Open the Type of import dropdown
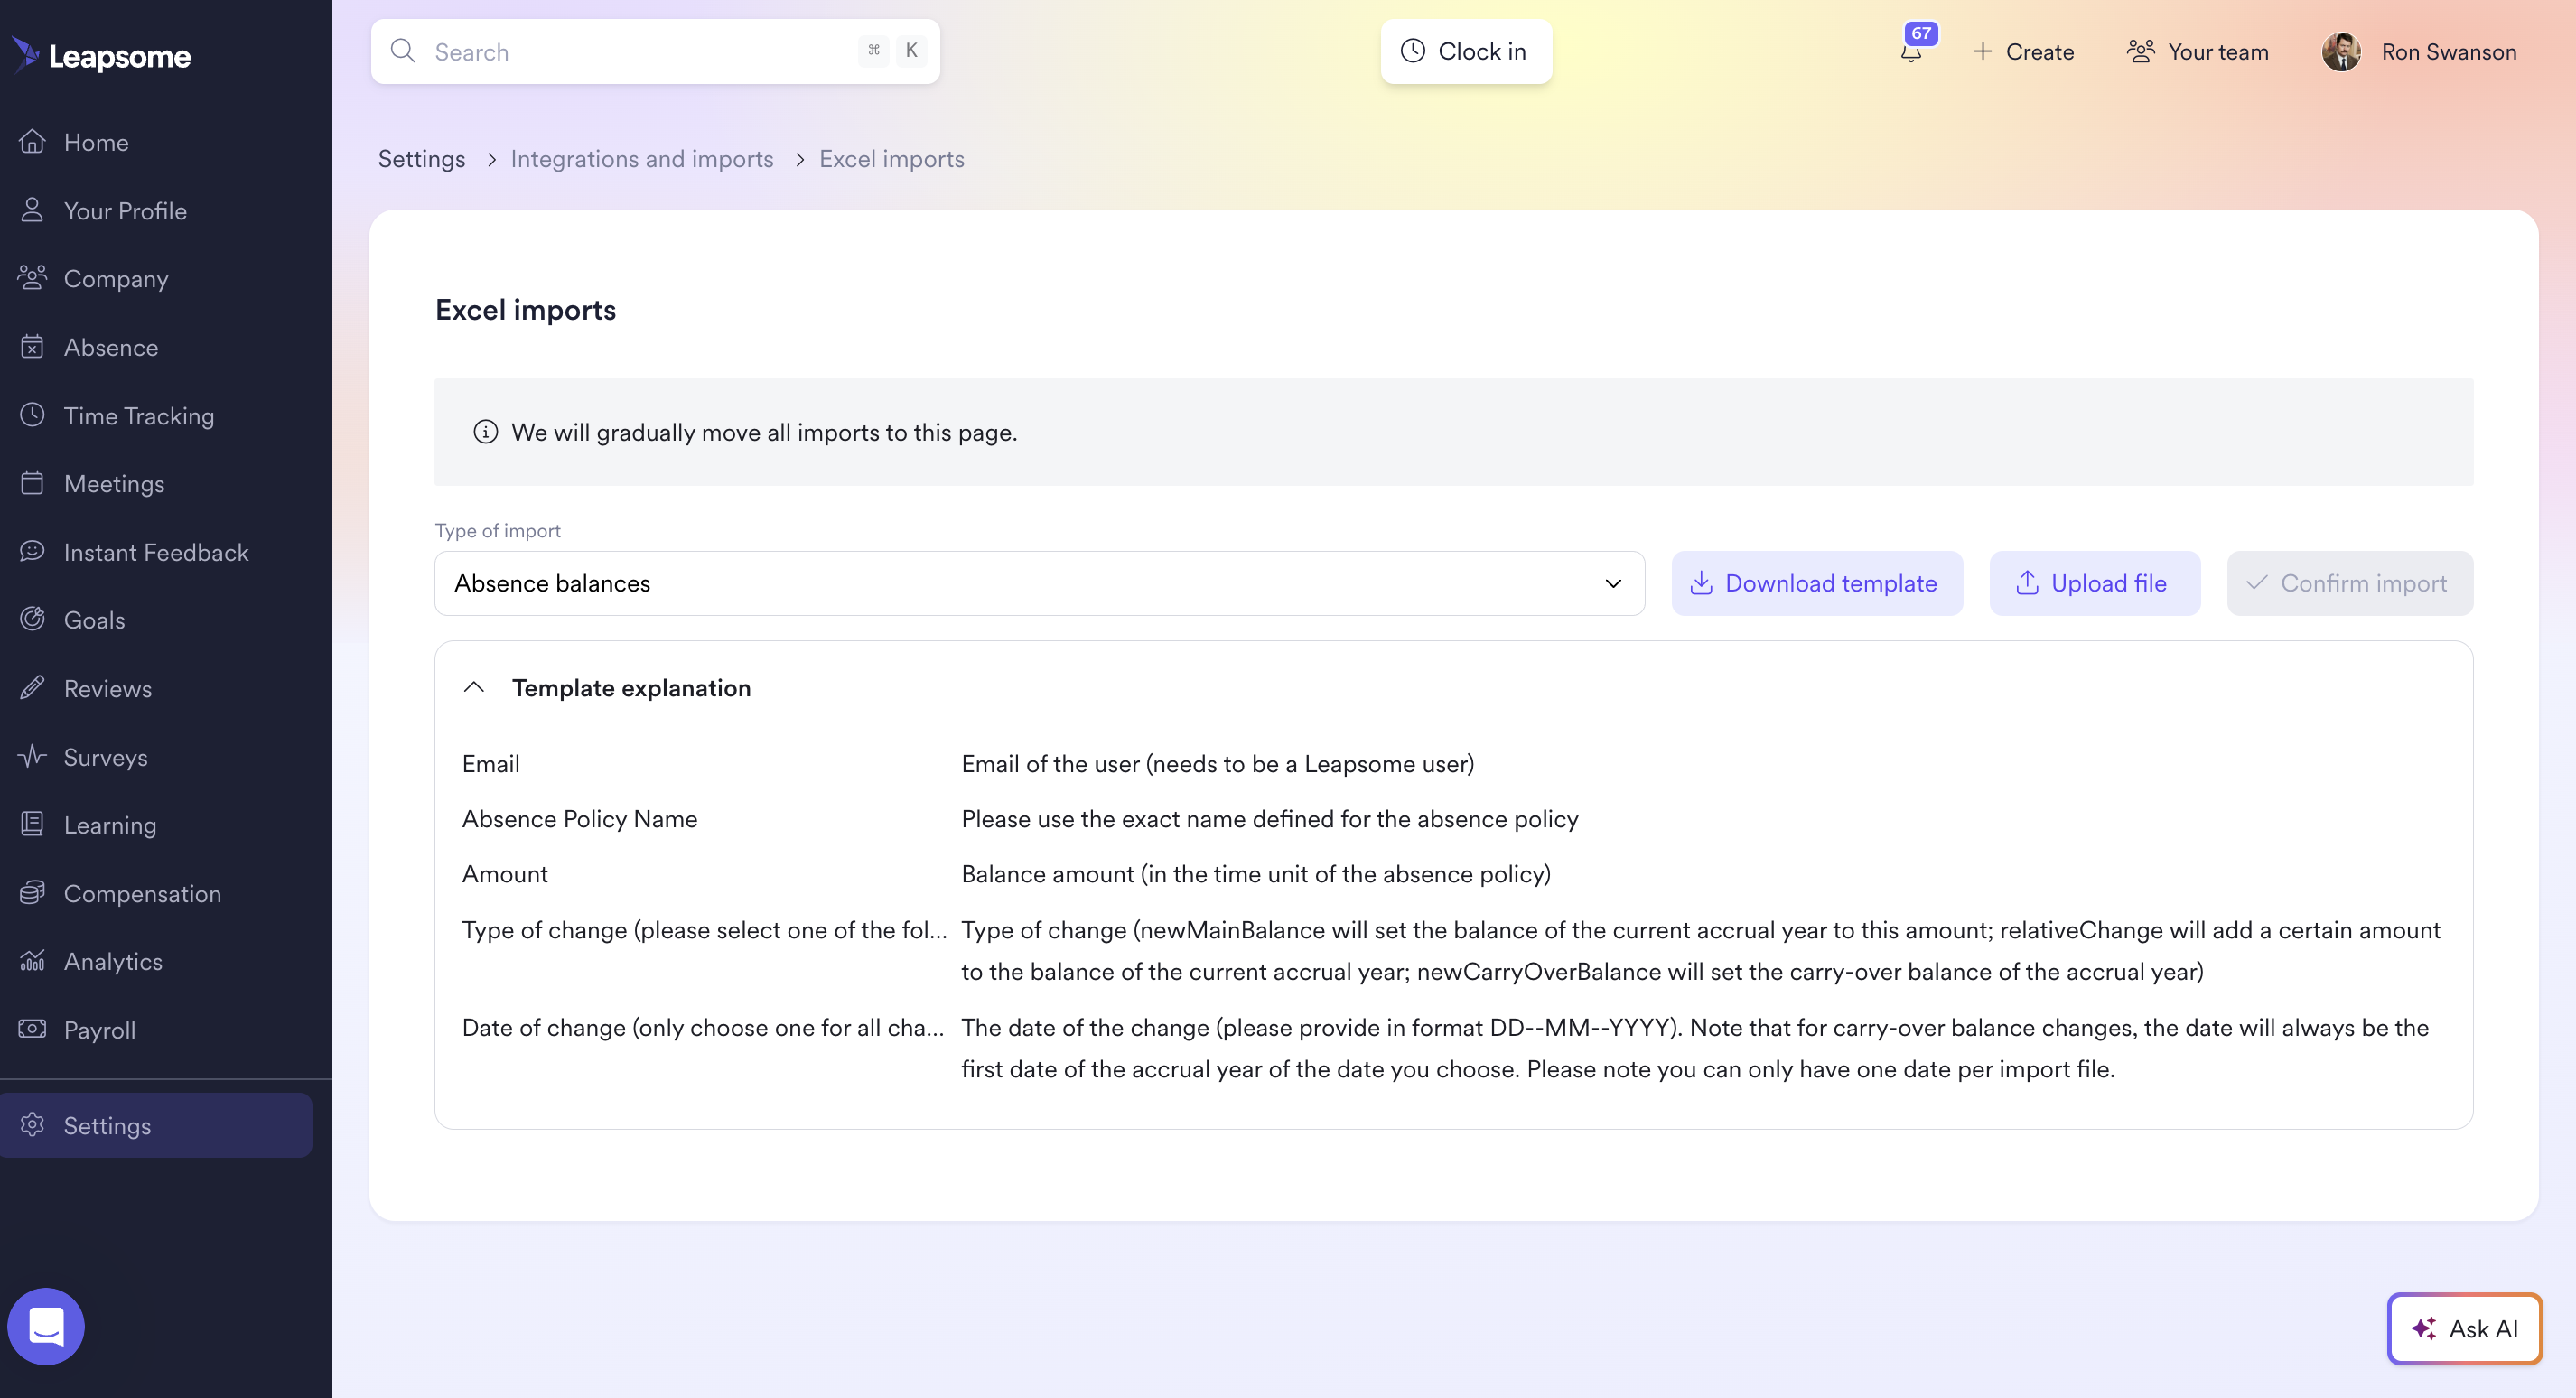This screenshot has width=2576, height=1398. point(1039,583)
